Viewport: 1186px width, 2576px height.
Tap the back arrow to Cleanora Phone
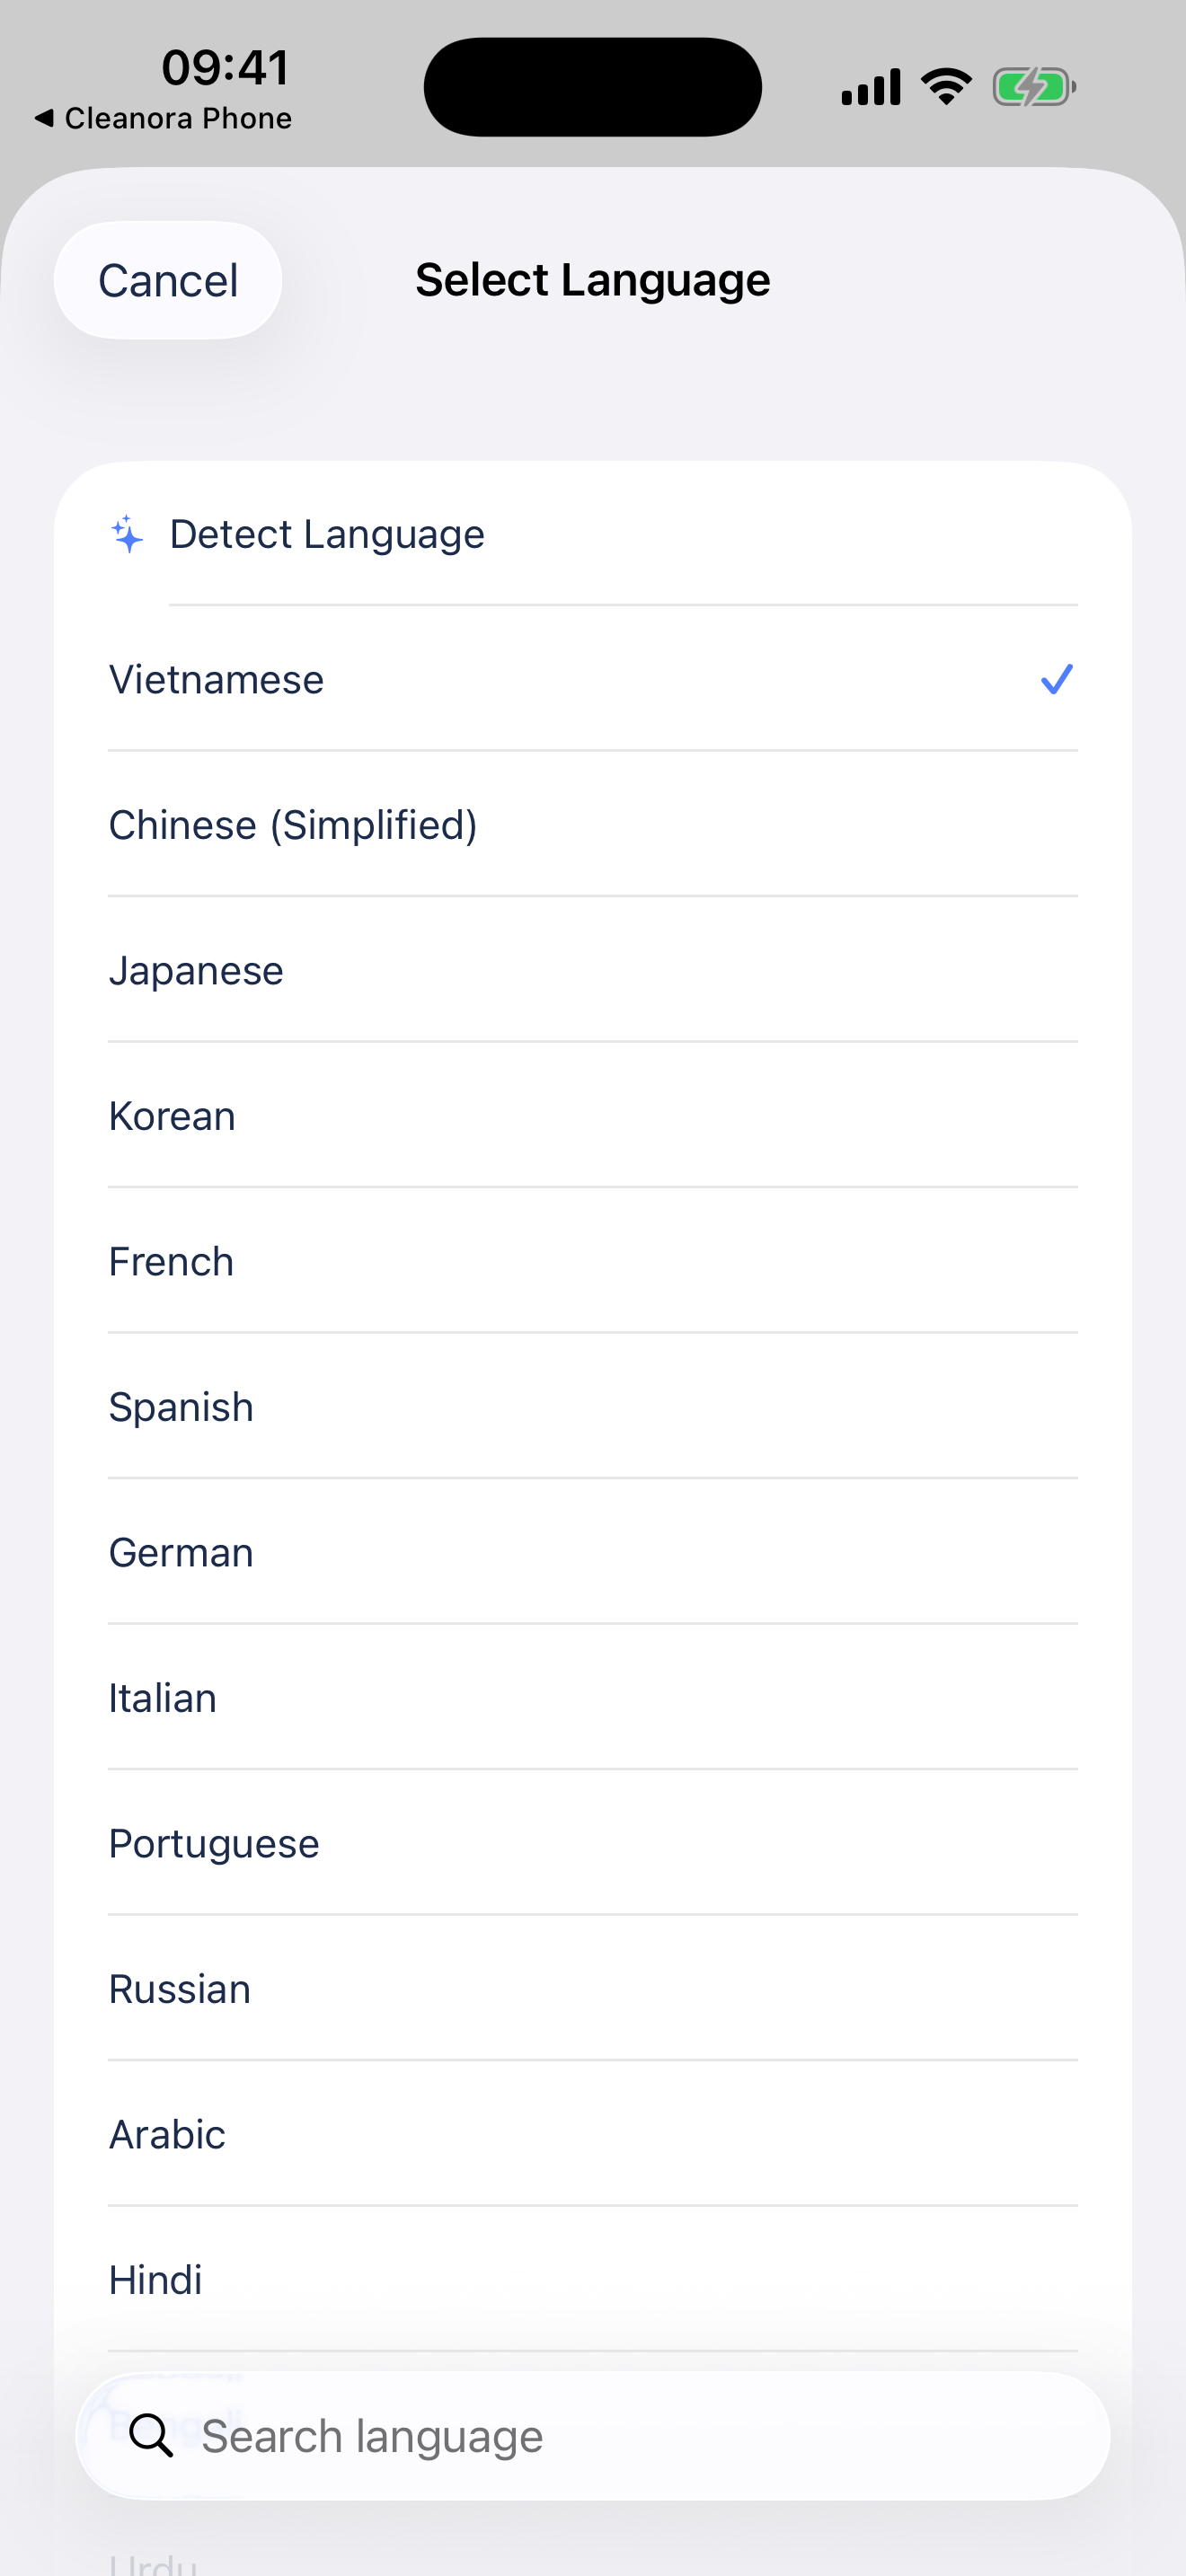[43, 118]
